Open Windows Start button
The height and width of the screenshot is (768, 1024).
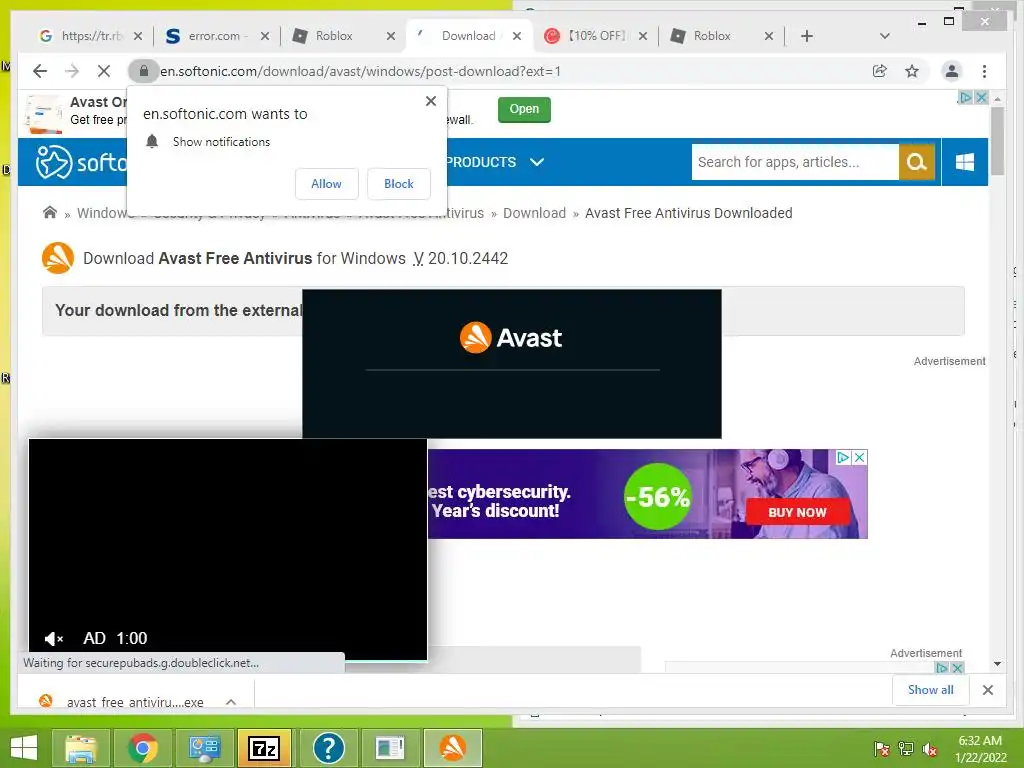(24, 748)
